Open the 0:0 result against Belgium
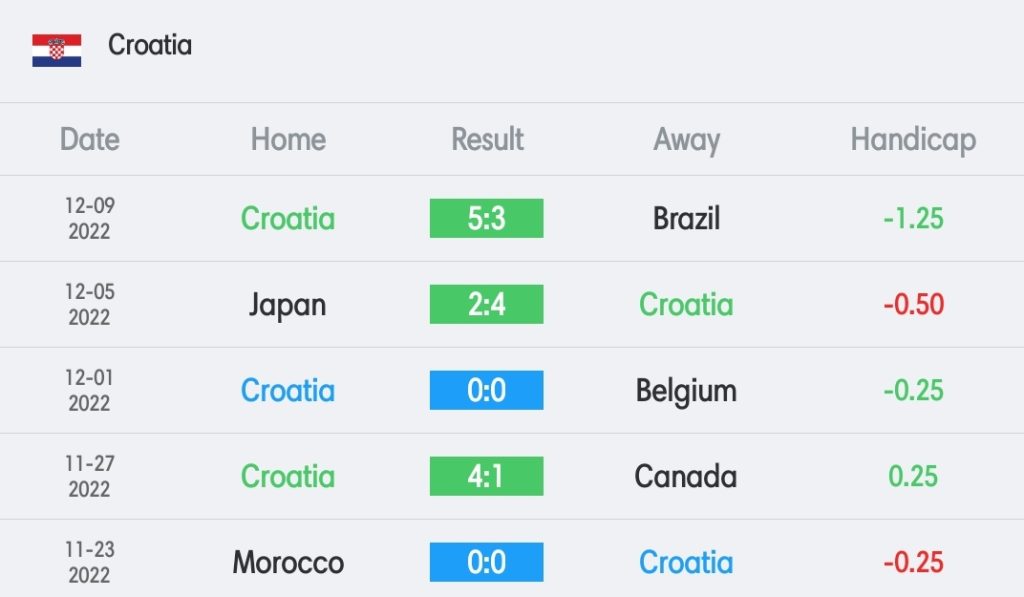Screen dimensions: 1024x597 (x=487, y=390)
